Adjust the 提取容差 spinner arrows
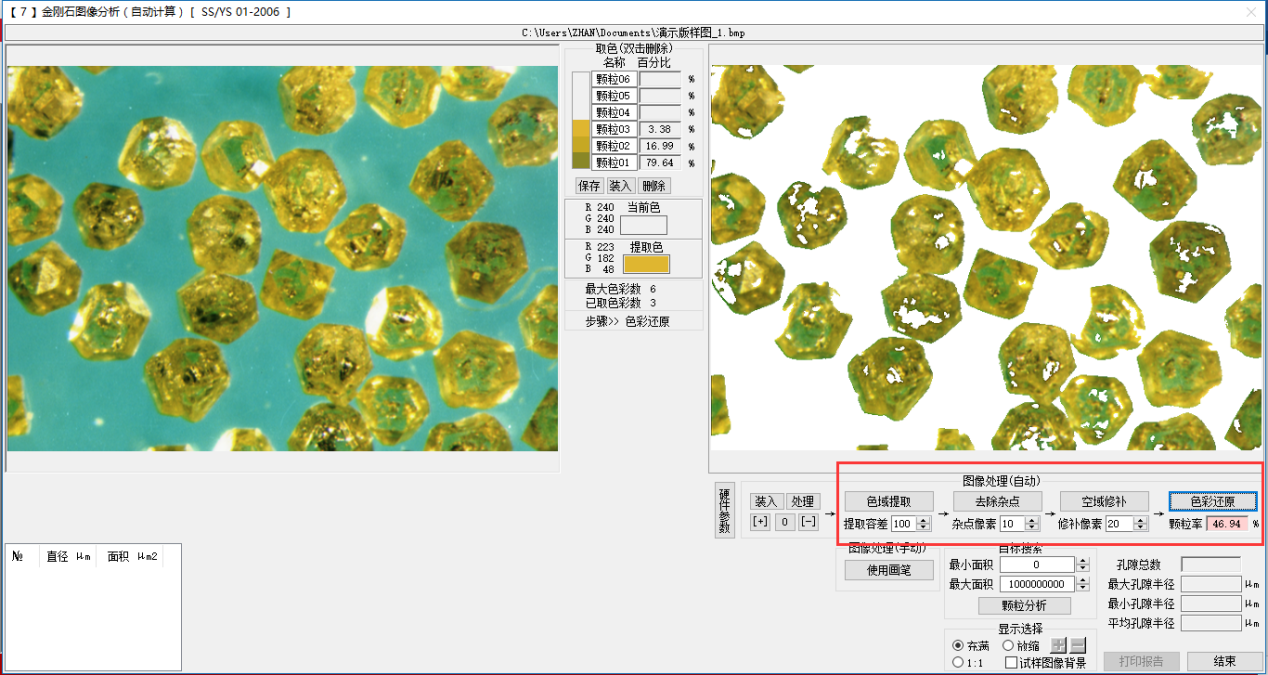The height and width of the screenshot is (675, 1268). coord(923,523)
